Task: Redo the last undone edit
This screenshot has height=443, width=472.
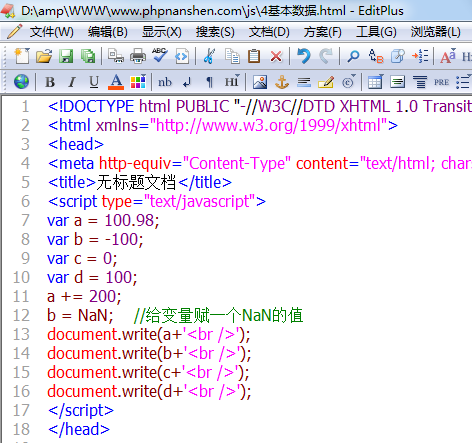Action: pos(326,56)
